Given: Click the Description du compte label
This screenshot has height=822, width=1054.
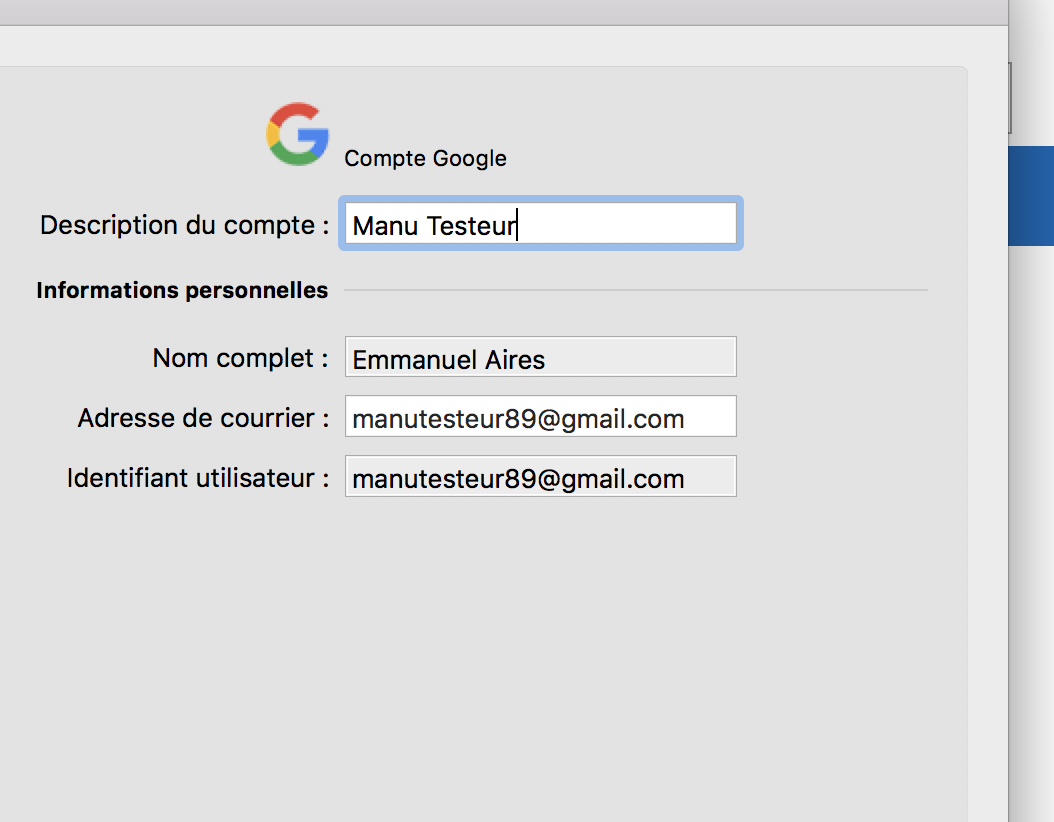Looking at the screenshot, I should coord(185,225).
